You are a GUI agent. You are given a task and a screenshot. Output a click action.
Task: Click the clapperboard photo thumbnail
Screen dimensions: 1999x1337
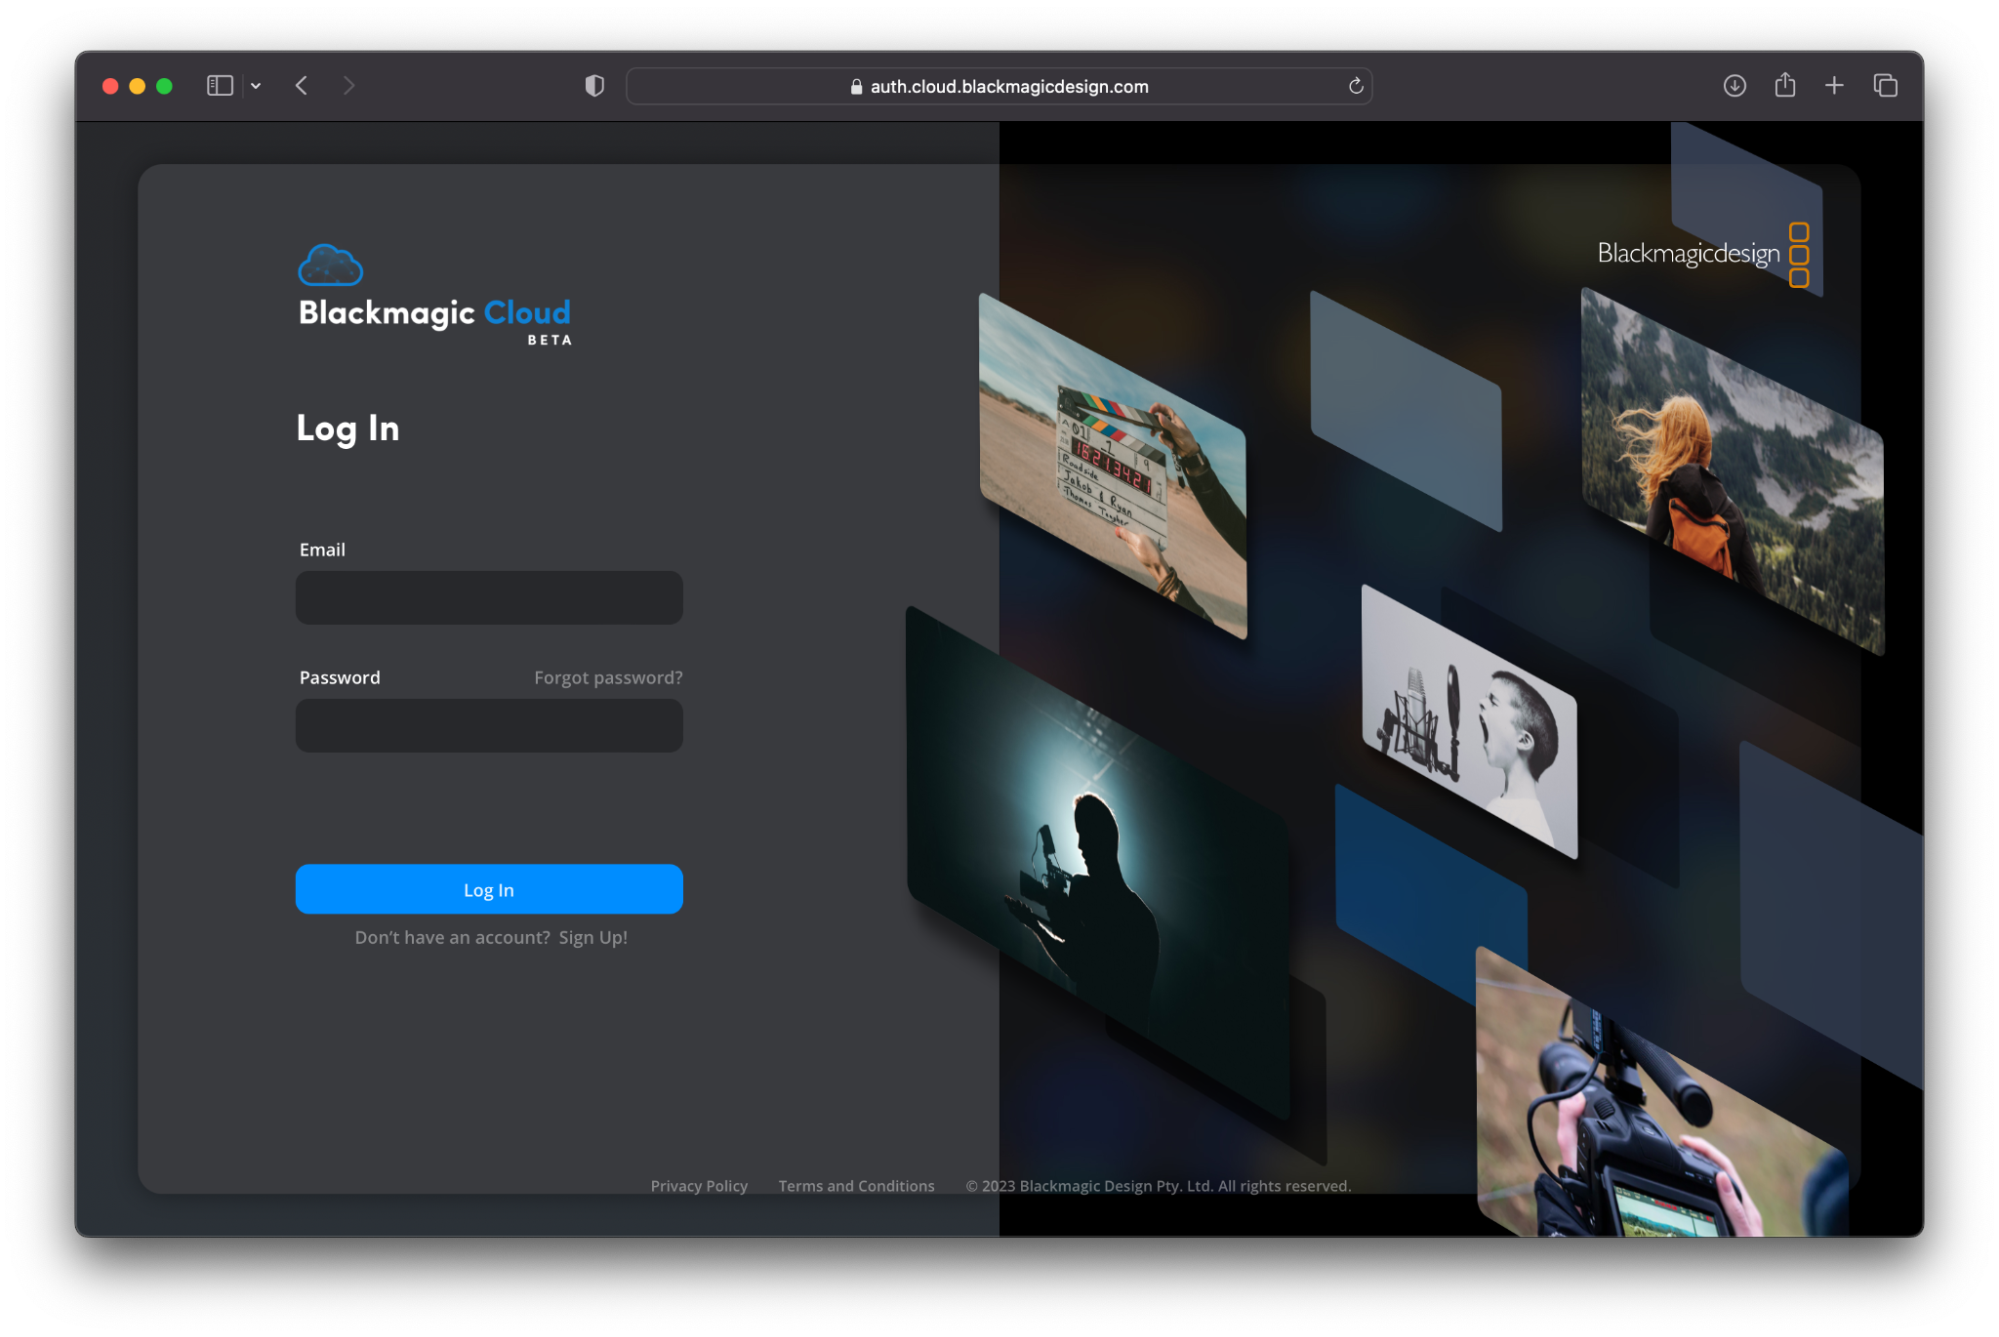click(x=1113, y=466)
